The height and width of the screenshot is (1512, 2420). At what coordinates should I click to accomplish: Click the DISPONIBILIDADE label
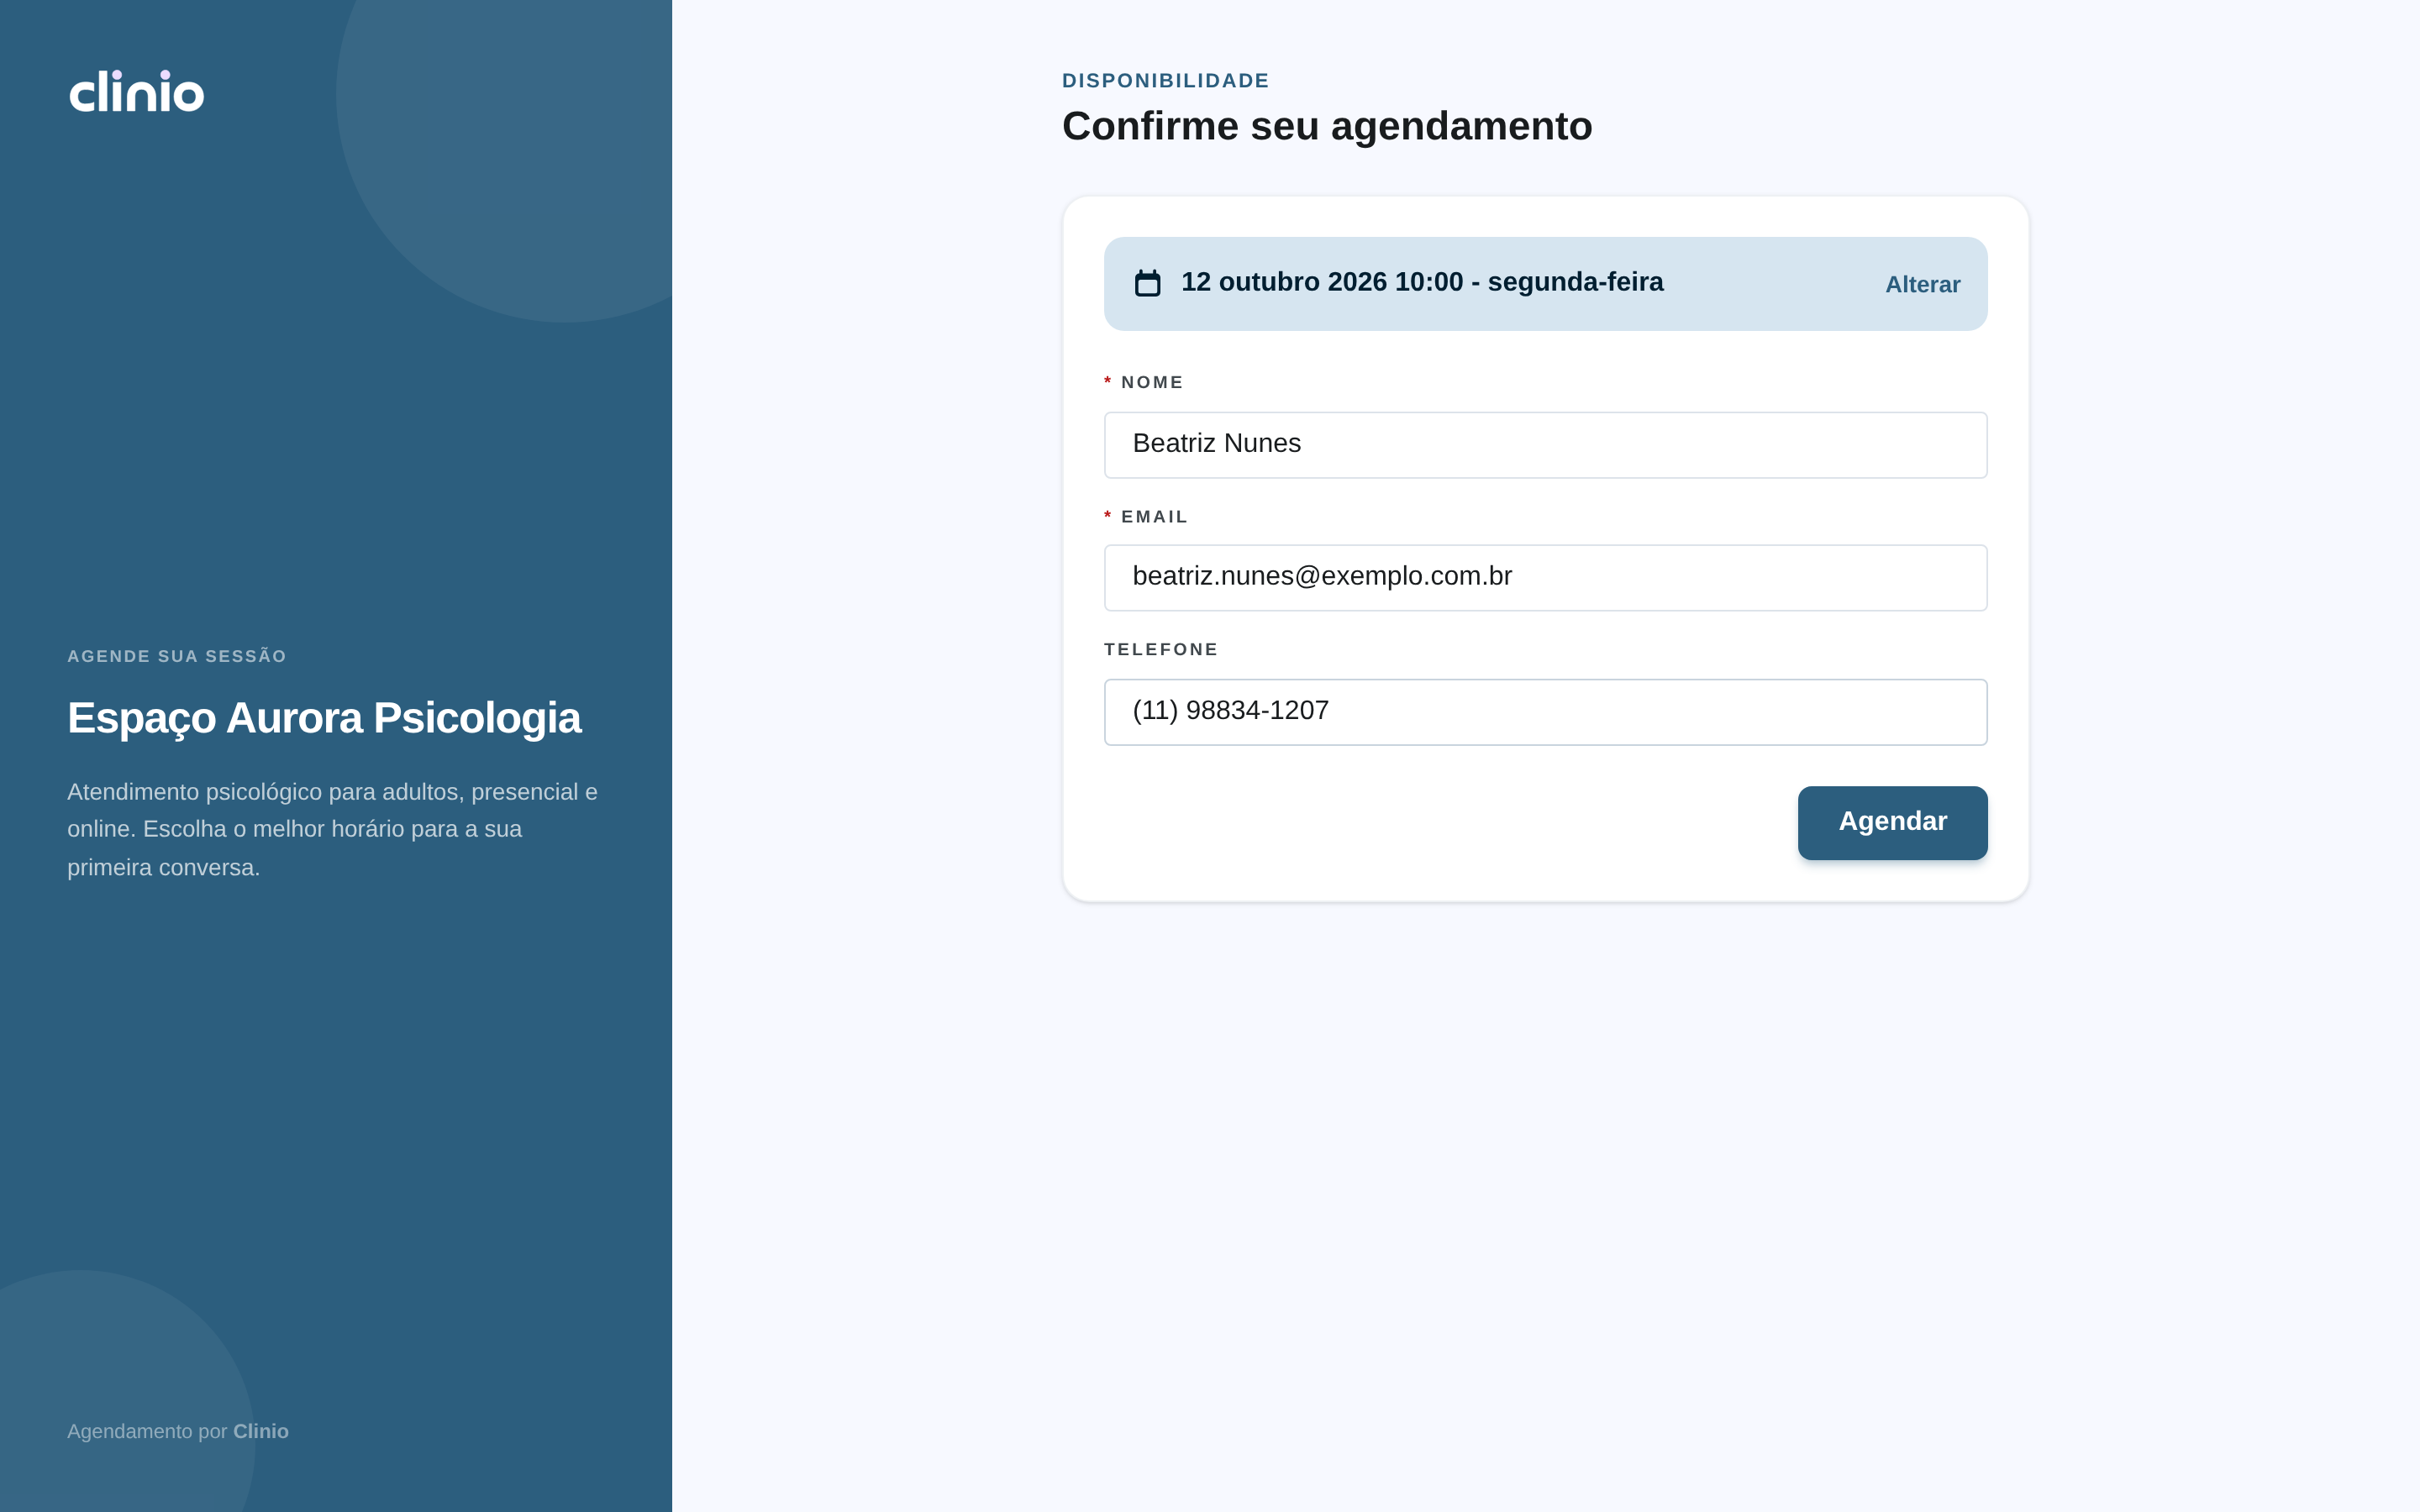(1165, 81)
